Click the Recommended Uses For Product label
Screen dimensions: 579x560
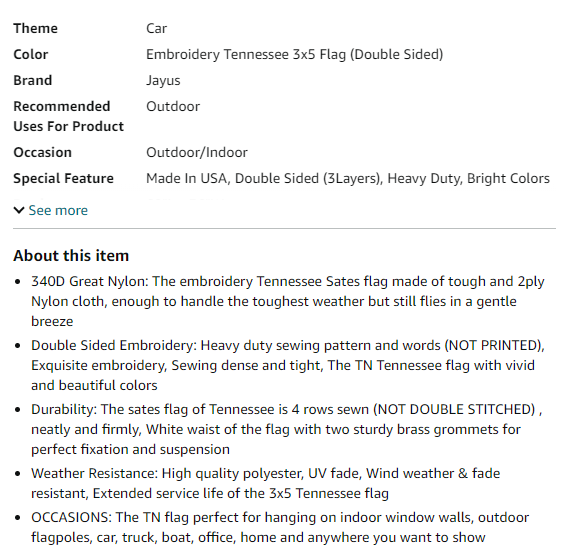(x=69, y=116)
